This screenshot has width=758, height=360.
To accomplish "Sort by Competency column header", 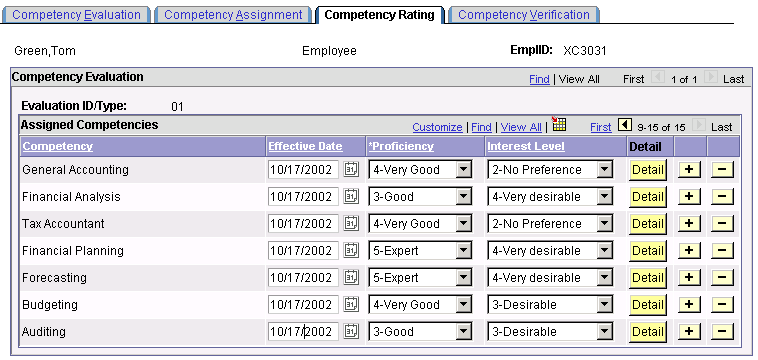I will pyautogui.click(x=58, y=146).
